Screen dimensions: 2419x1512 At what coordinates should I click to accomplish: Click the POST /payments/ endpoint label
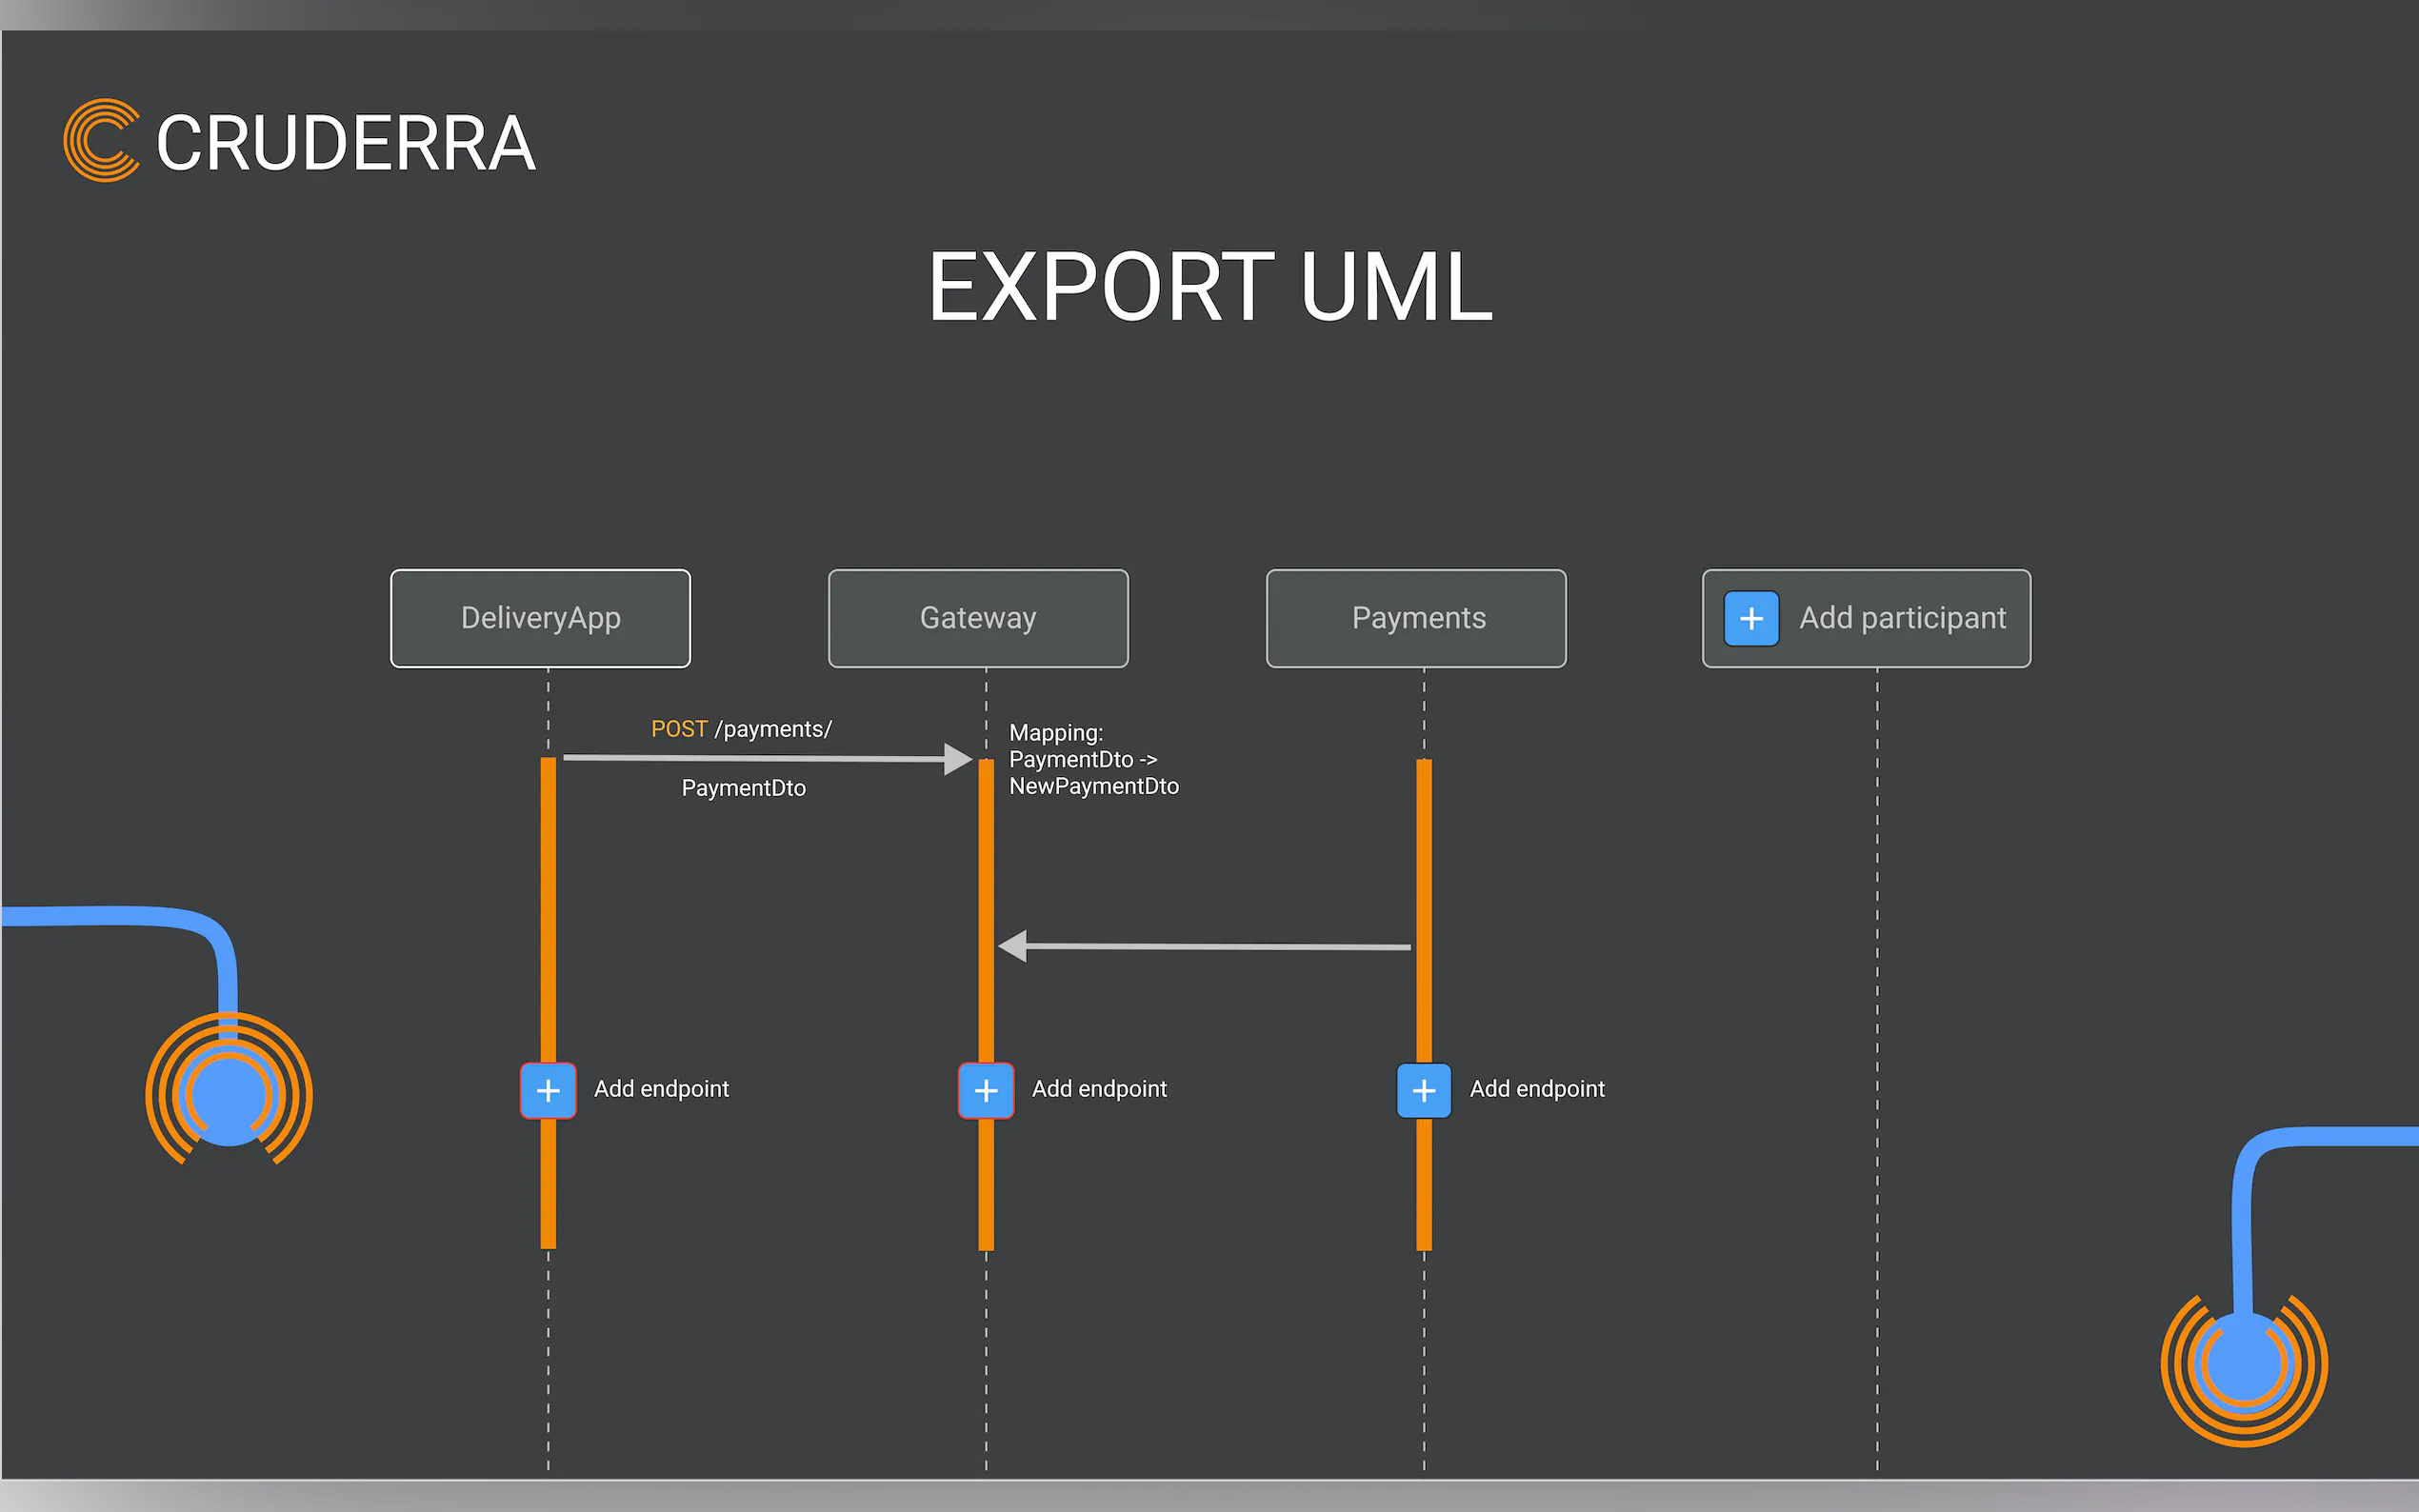pyautogui.click(x=741, y=729)
